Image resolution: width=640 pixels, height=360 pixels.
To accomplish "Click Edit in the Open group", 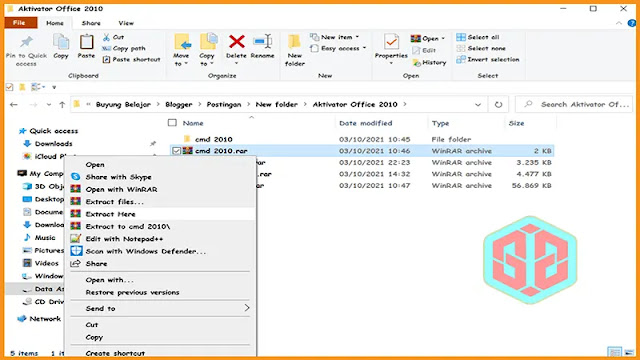I will 424,50.
